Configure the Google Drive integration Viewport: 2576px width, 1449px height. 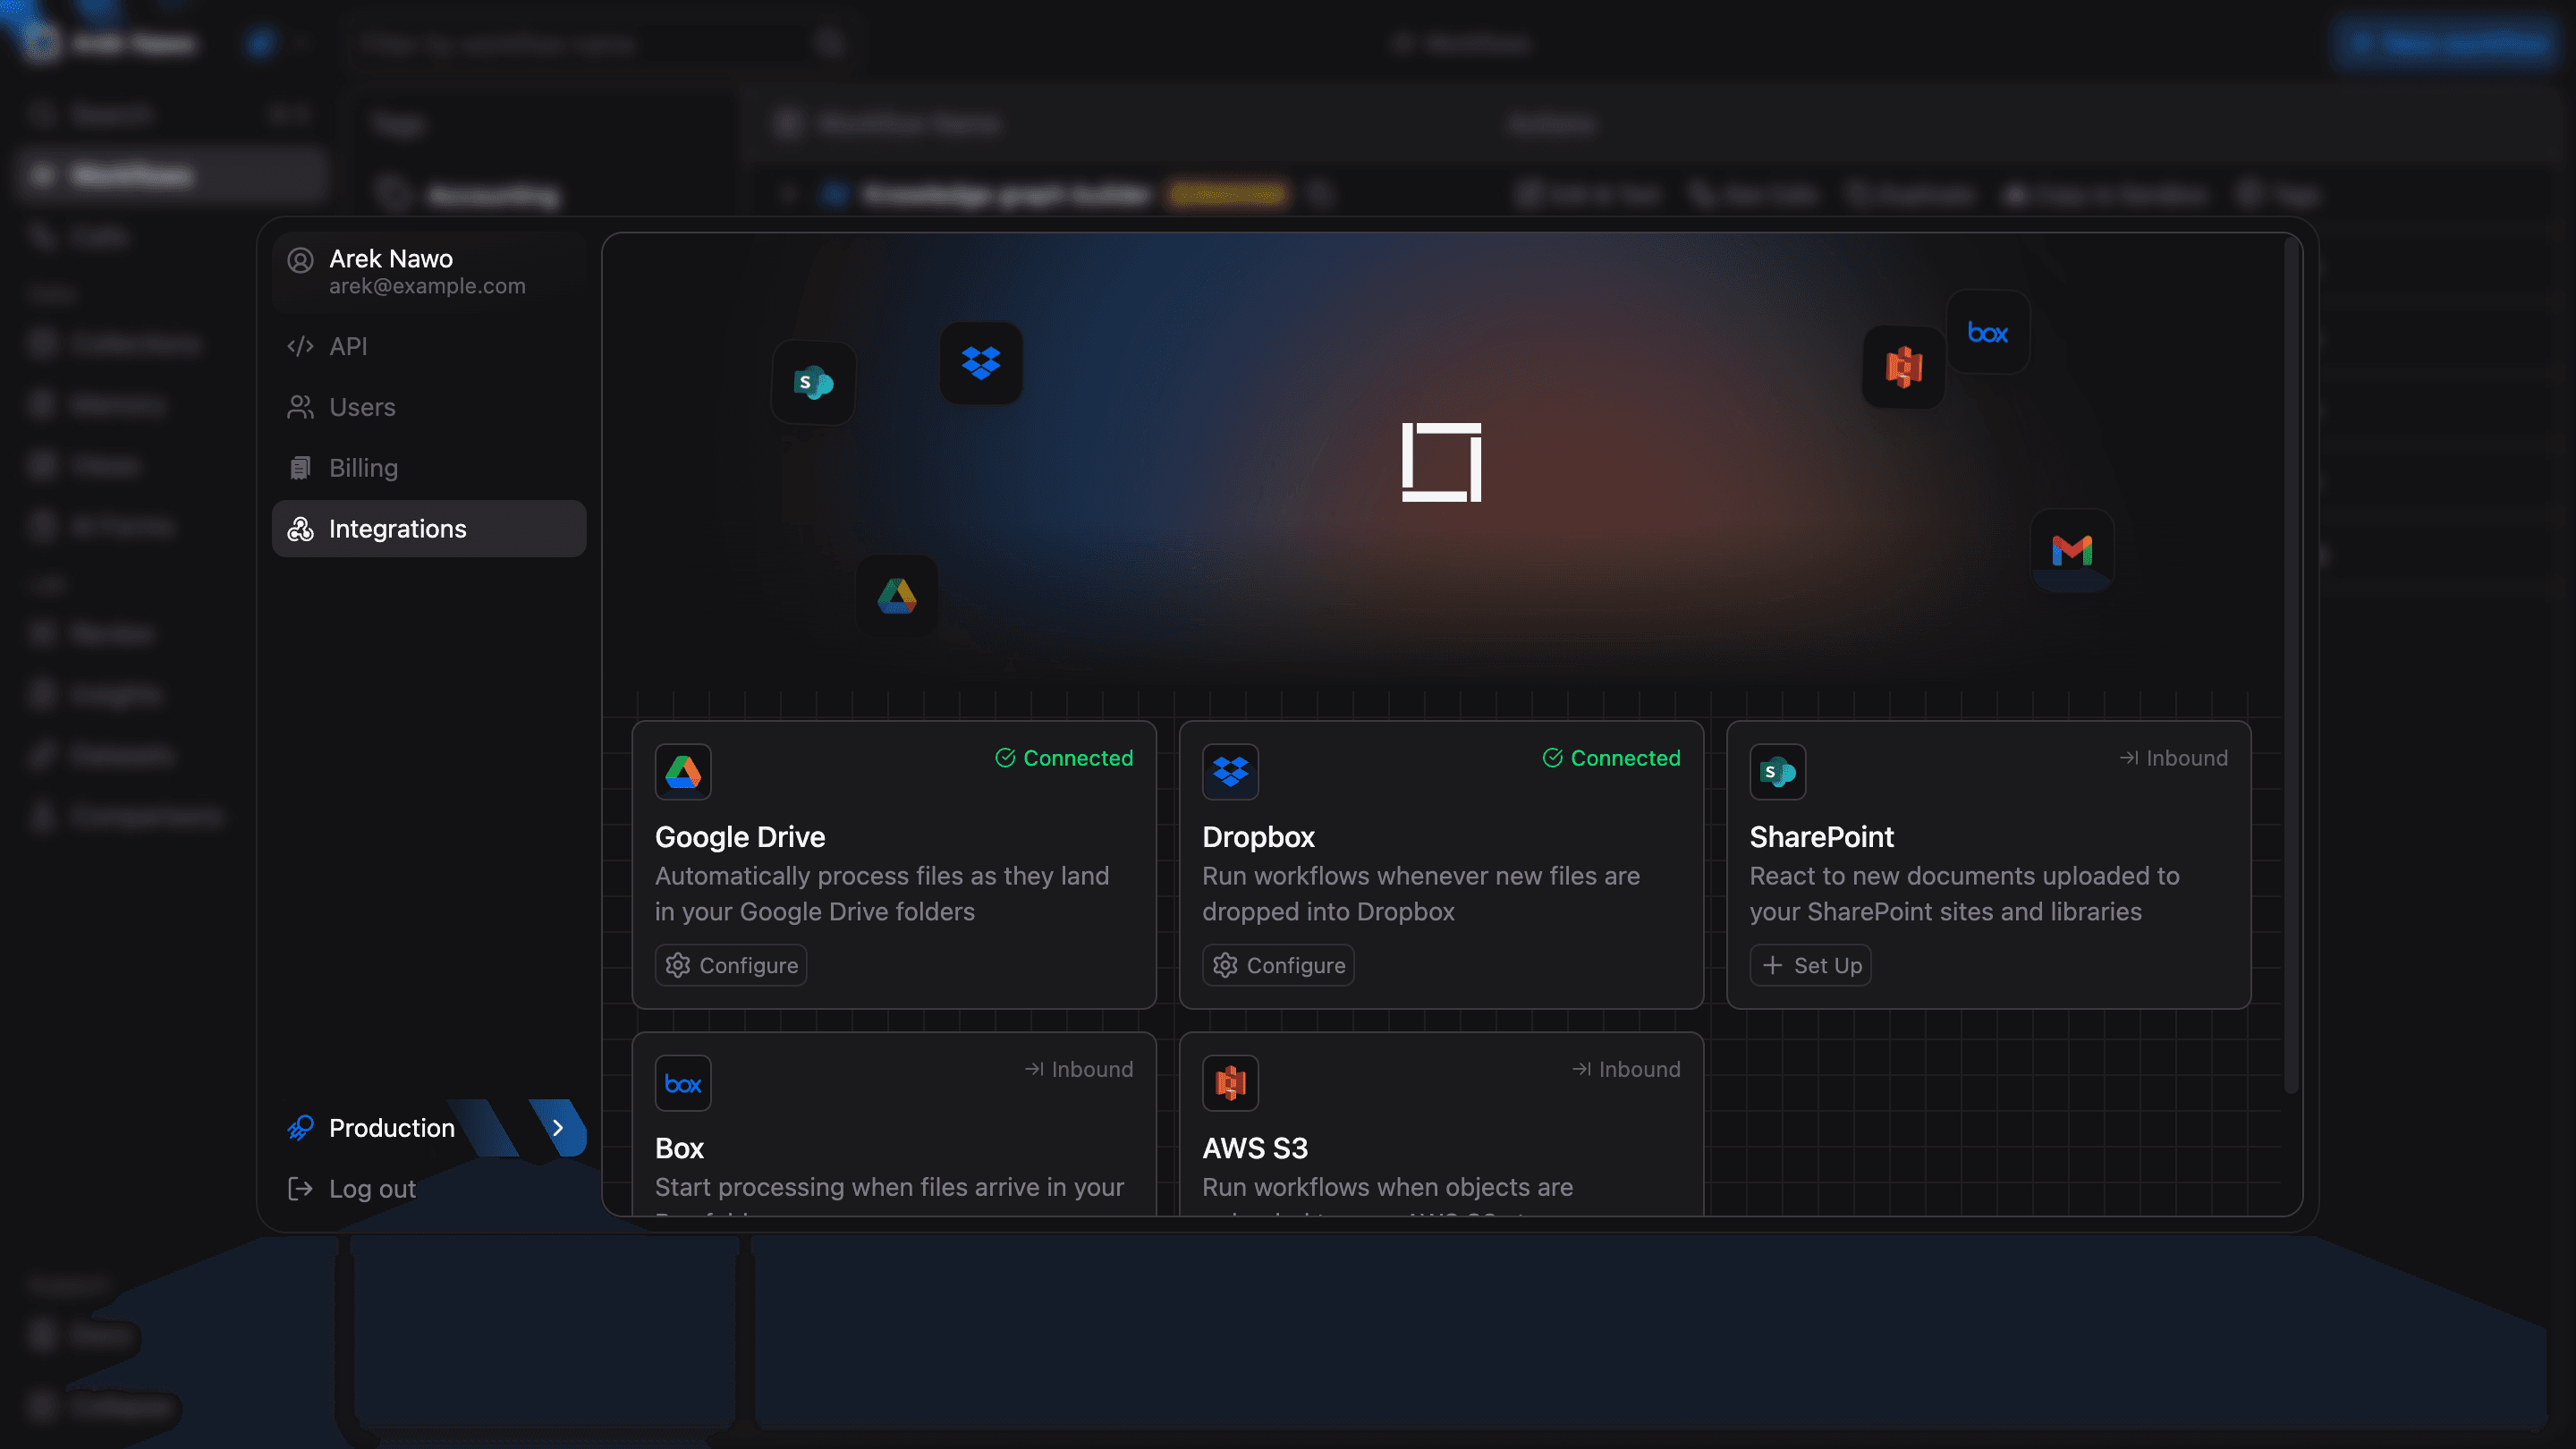pyautogui.click(x=731, y=966)
